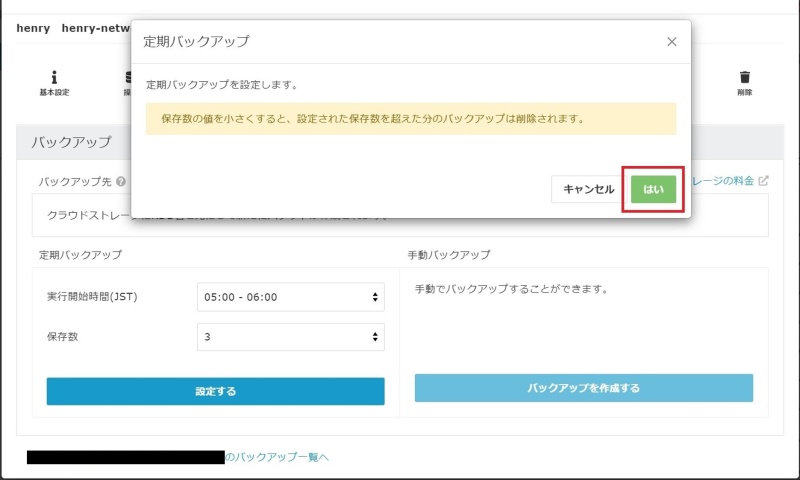Expand the 保存数 dropdown showing 3
This screenshot has width=800, height=480.
[290, 337]
